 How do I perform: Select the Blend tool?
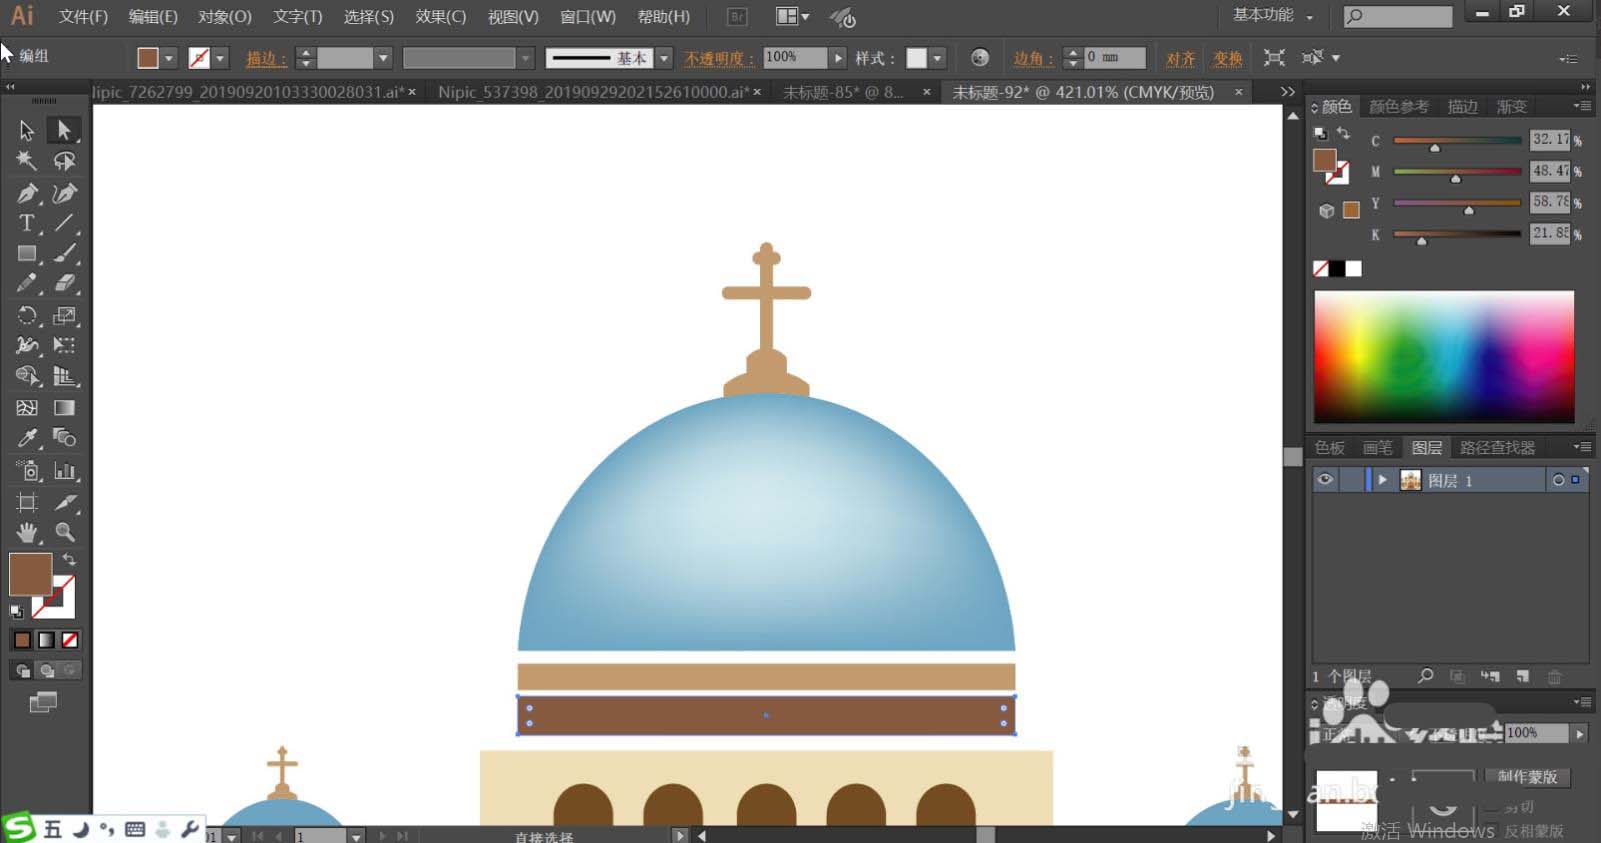coord(64,438)
